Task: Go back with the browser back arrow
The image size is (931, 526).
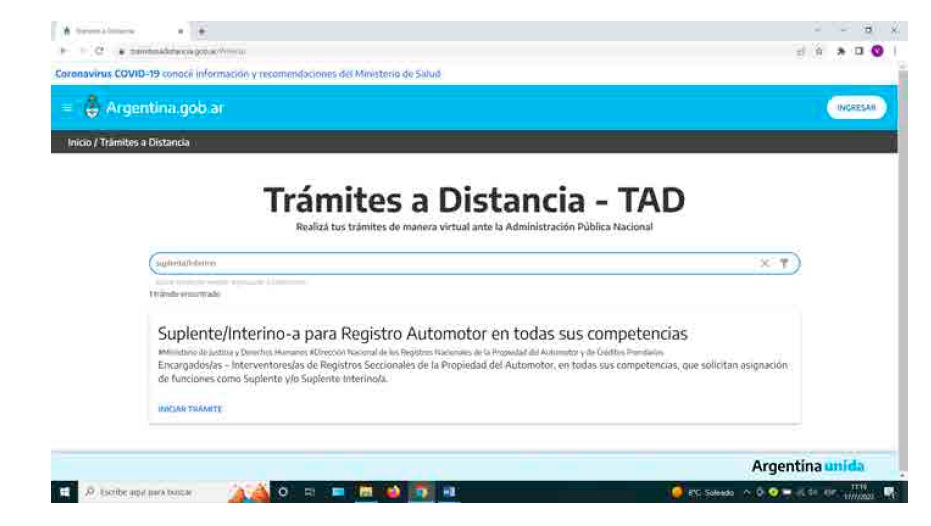Action: click(63, 51)
